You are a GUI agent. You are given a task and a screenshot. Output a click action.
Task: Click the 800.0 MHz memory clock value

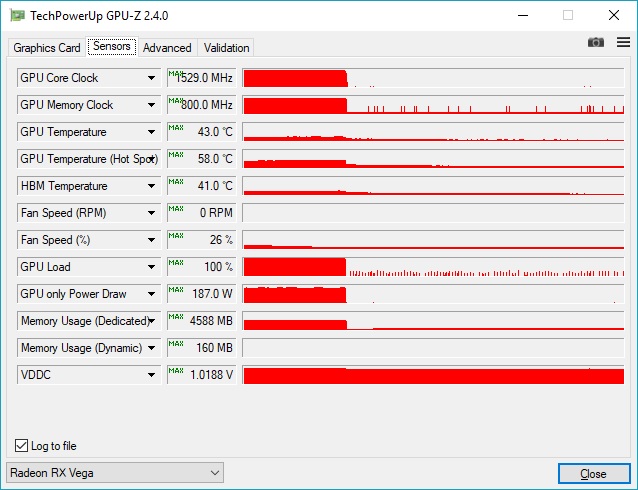pyautogui.click(x=201, y=105)
